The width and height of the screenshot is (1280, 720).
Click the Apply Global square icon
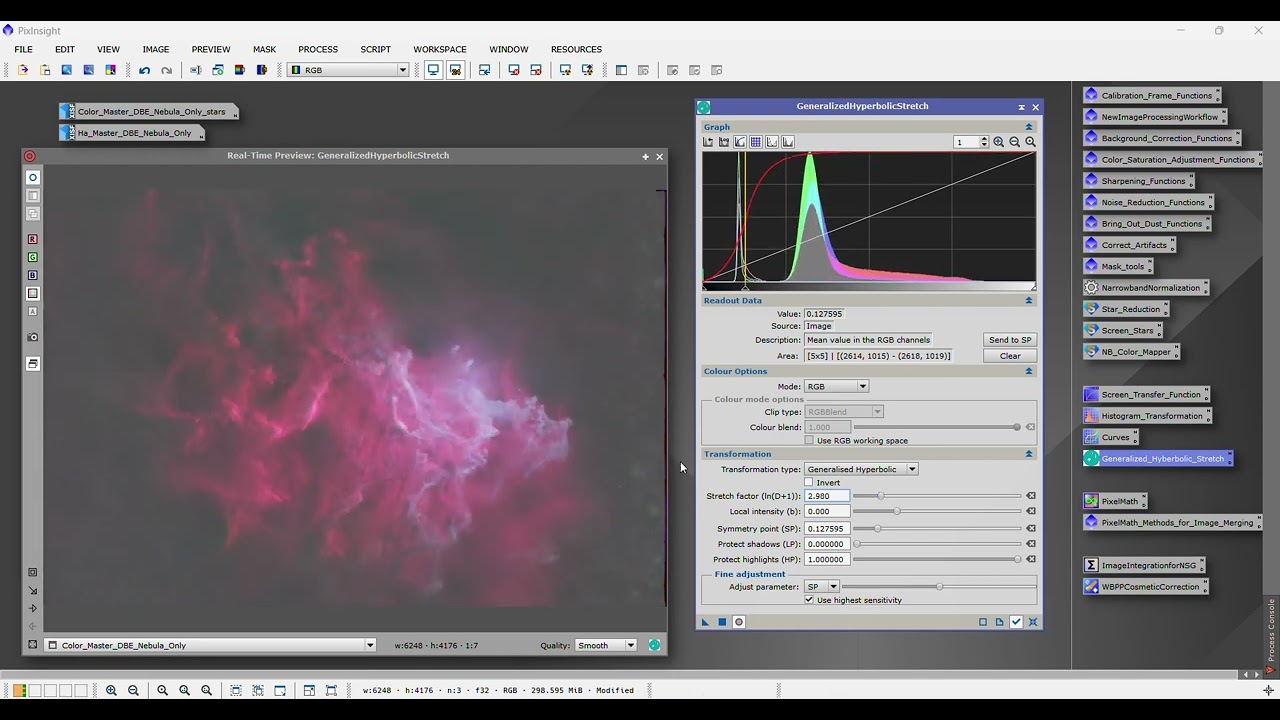(x=722, y=622)
